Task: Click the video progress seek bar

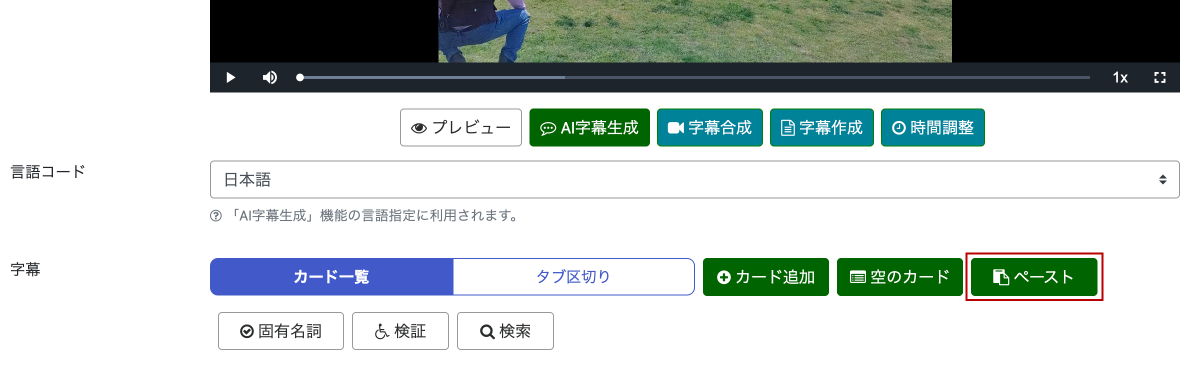Action: click(x=694, y=77)
